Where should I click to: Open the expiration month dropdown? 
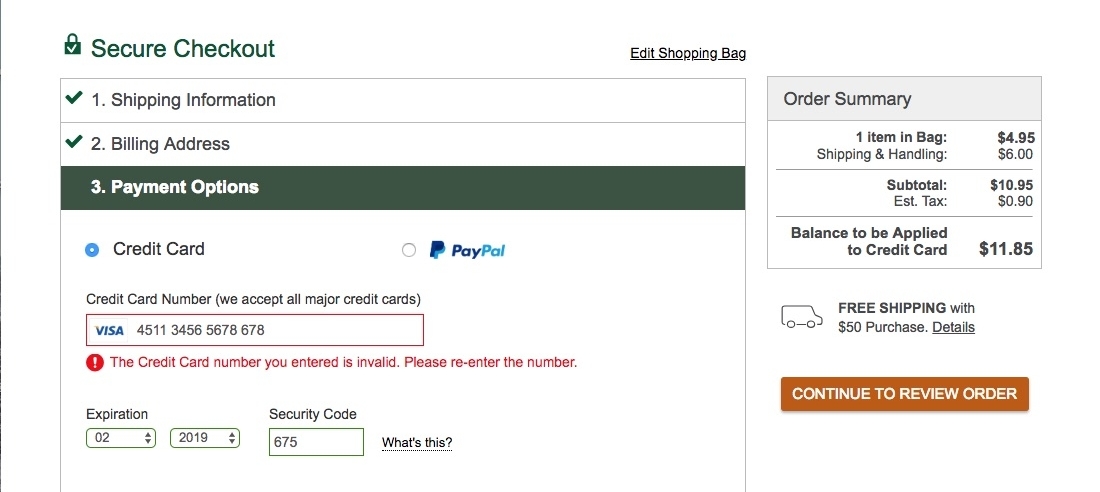pyautogui.click(x=121, y=438)
